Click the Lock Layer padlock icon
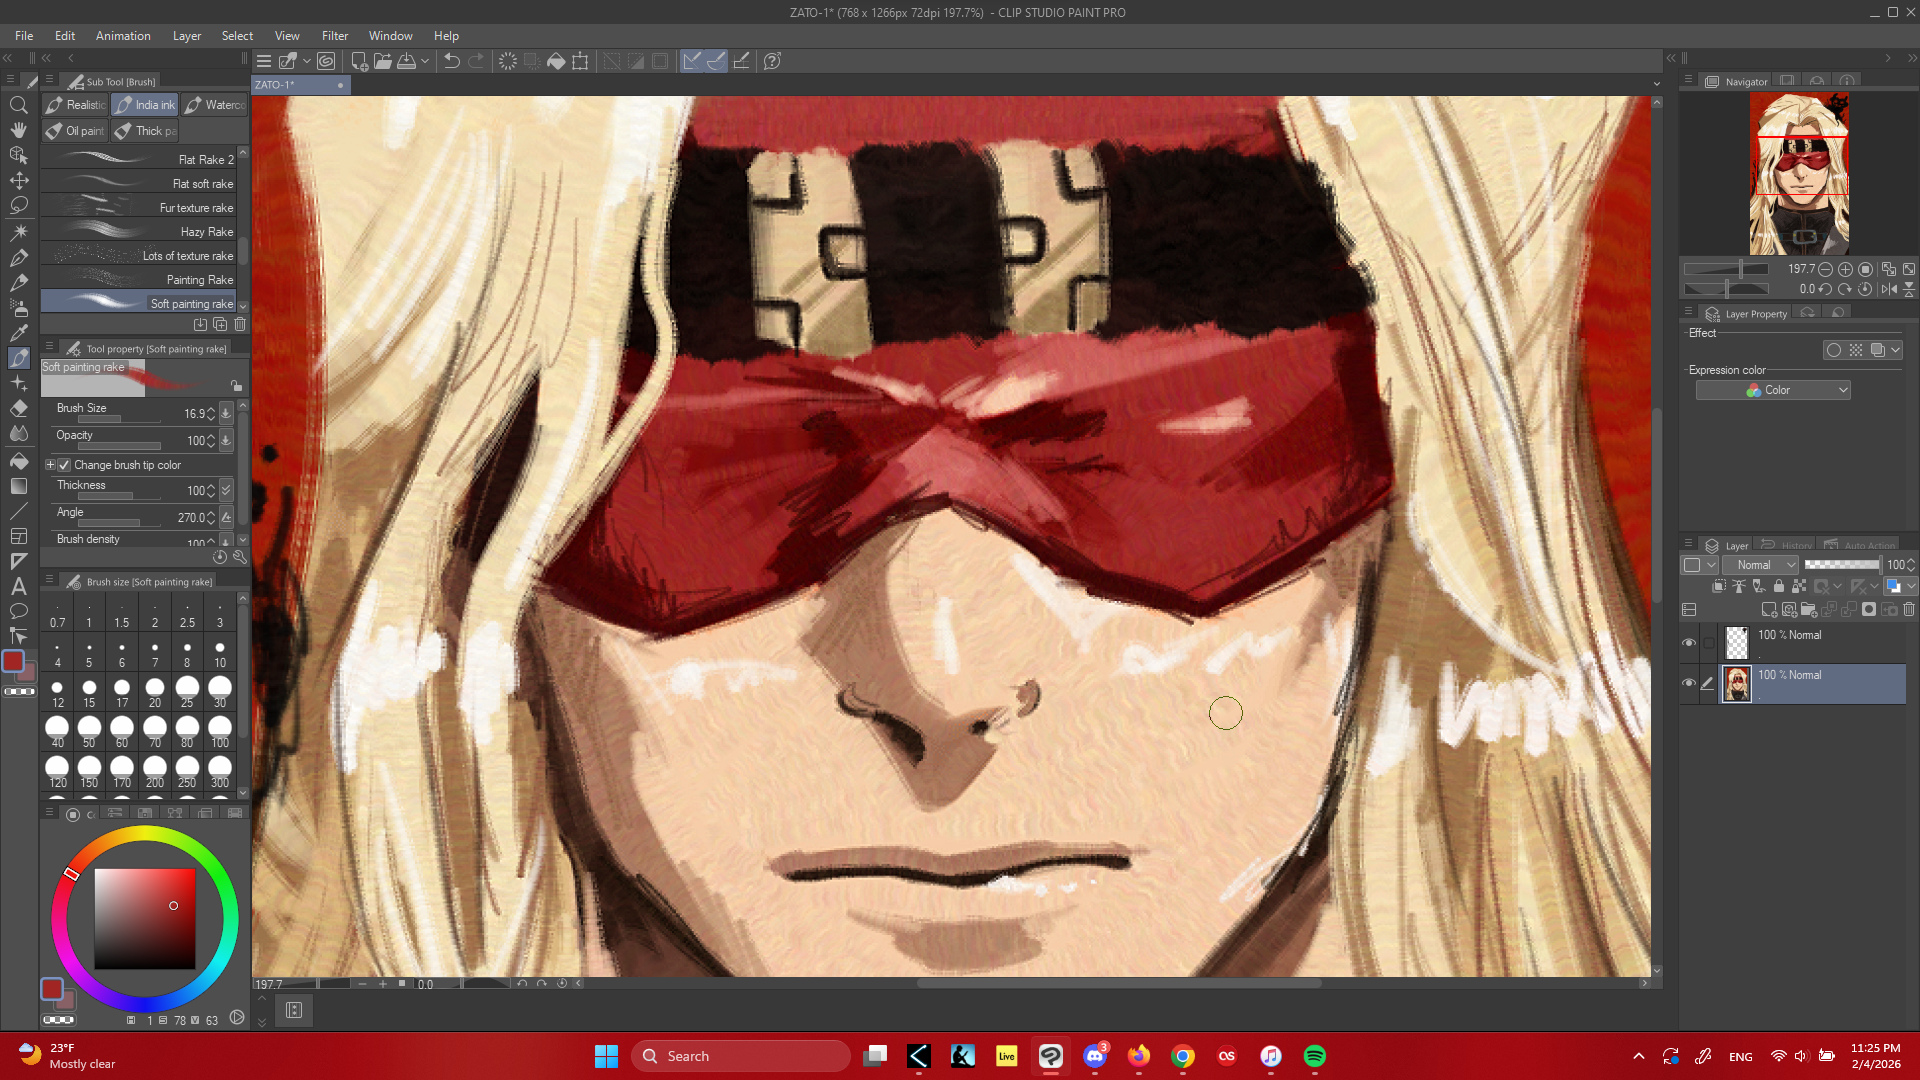 [x=1779, y=587]
